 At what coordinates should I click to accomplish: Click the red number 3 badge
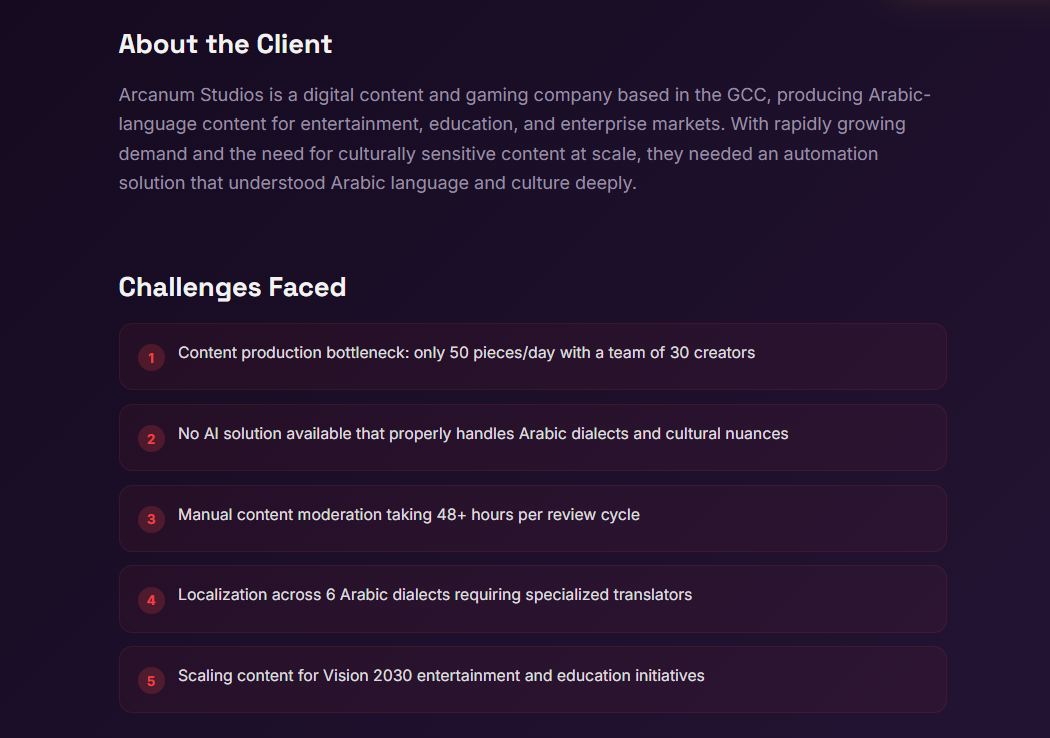click(151, 519)
